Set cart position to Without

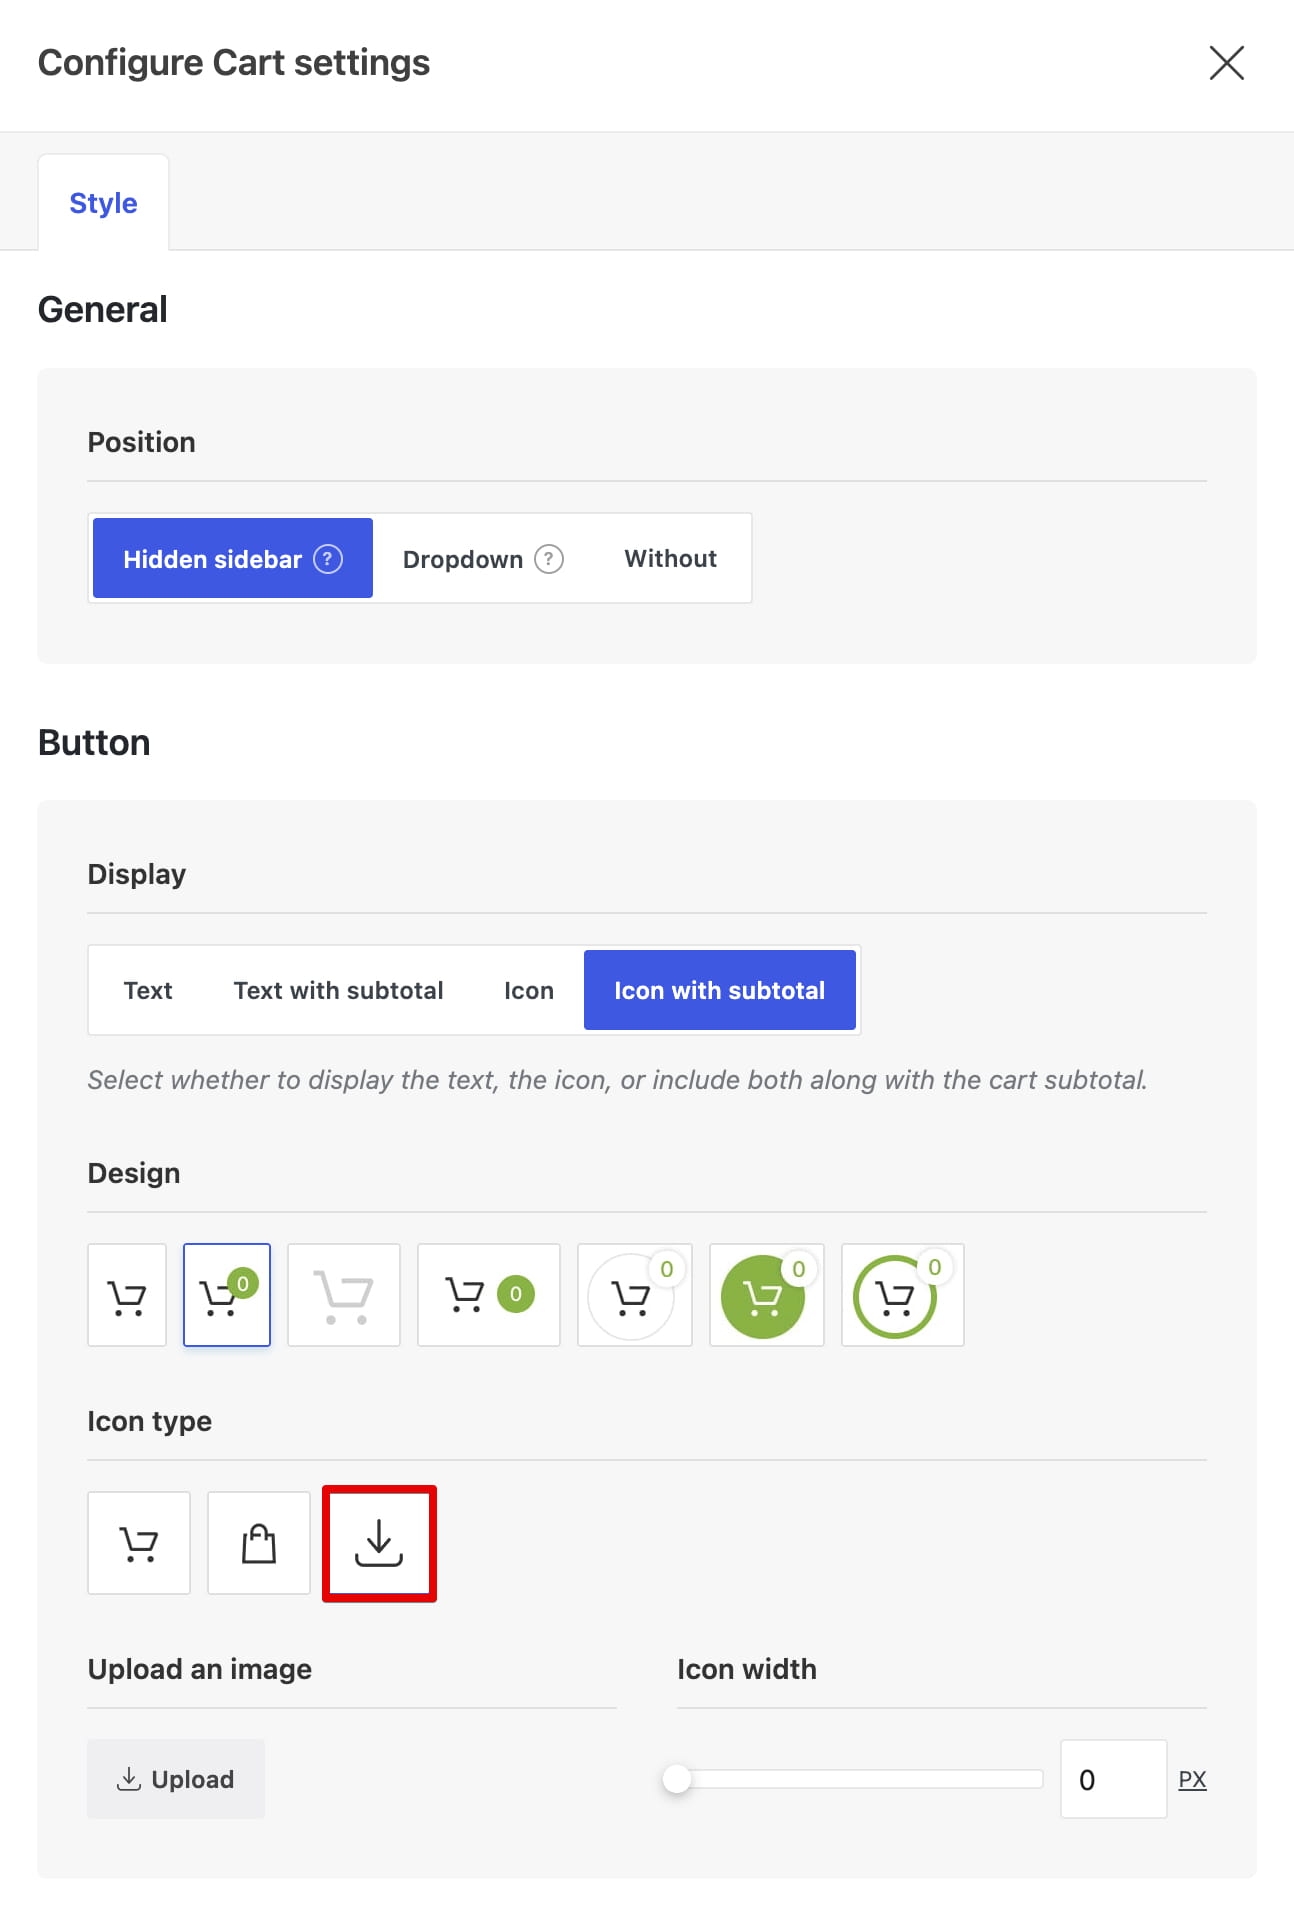point(671,558)
